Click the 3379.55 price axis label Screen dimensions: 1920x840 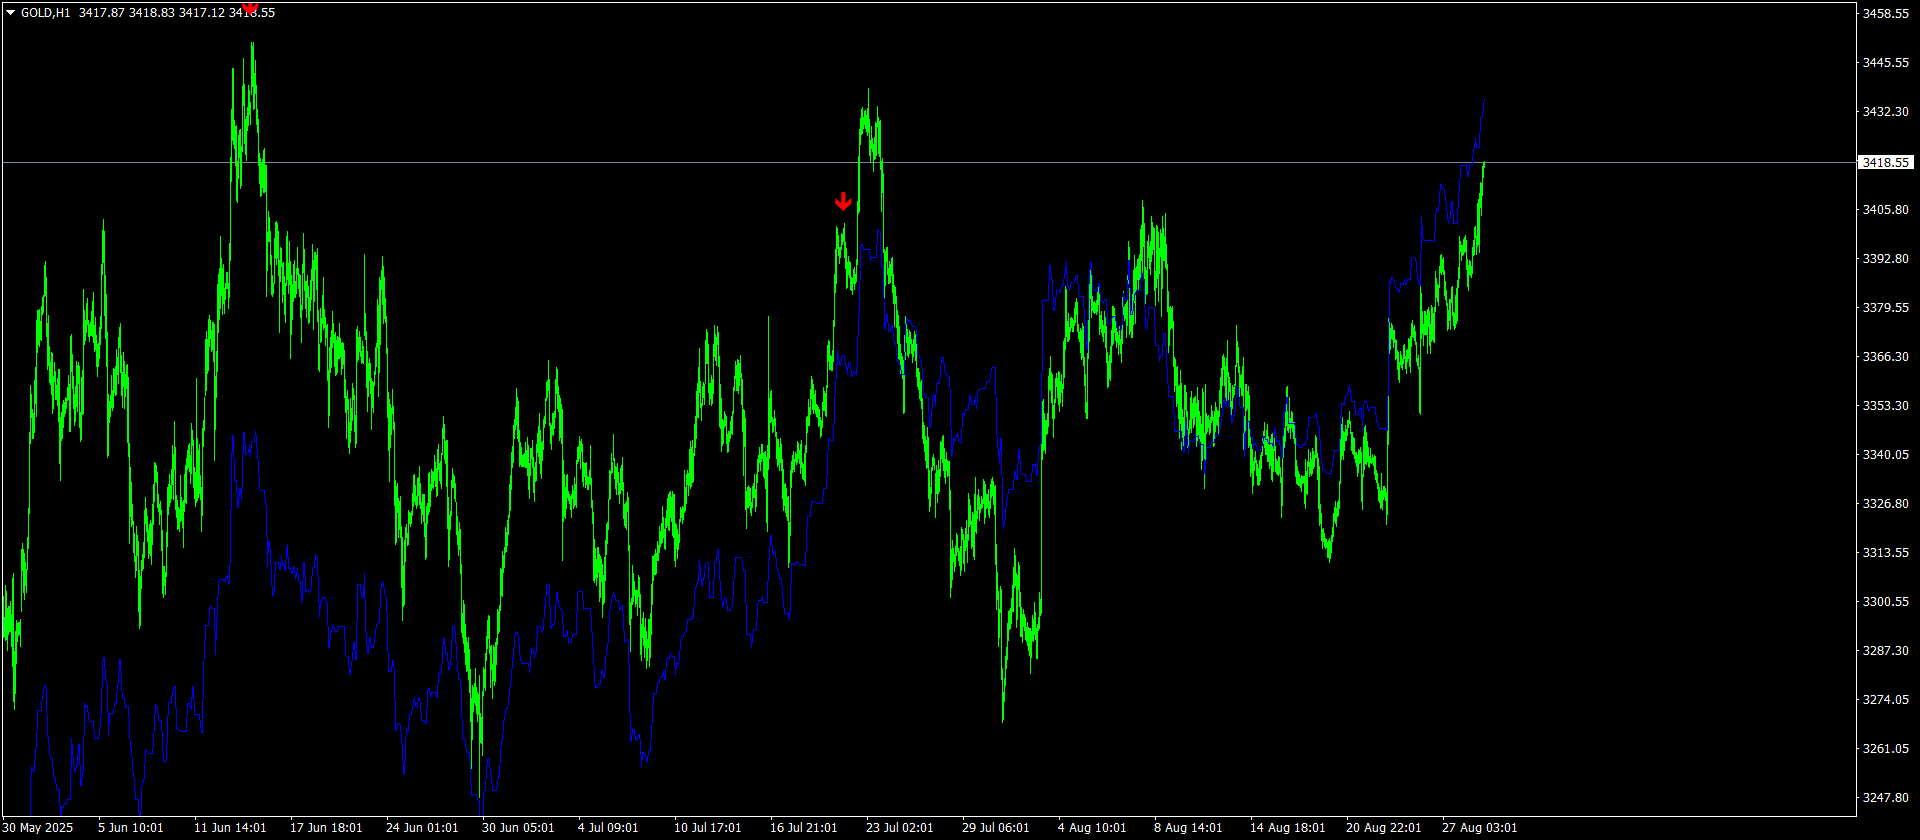(x=1885, y=308)
